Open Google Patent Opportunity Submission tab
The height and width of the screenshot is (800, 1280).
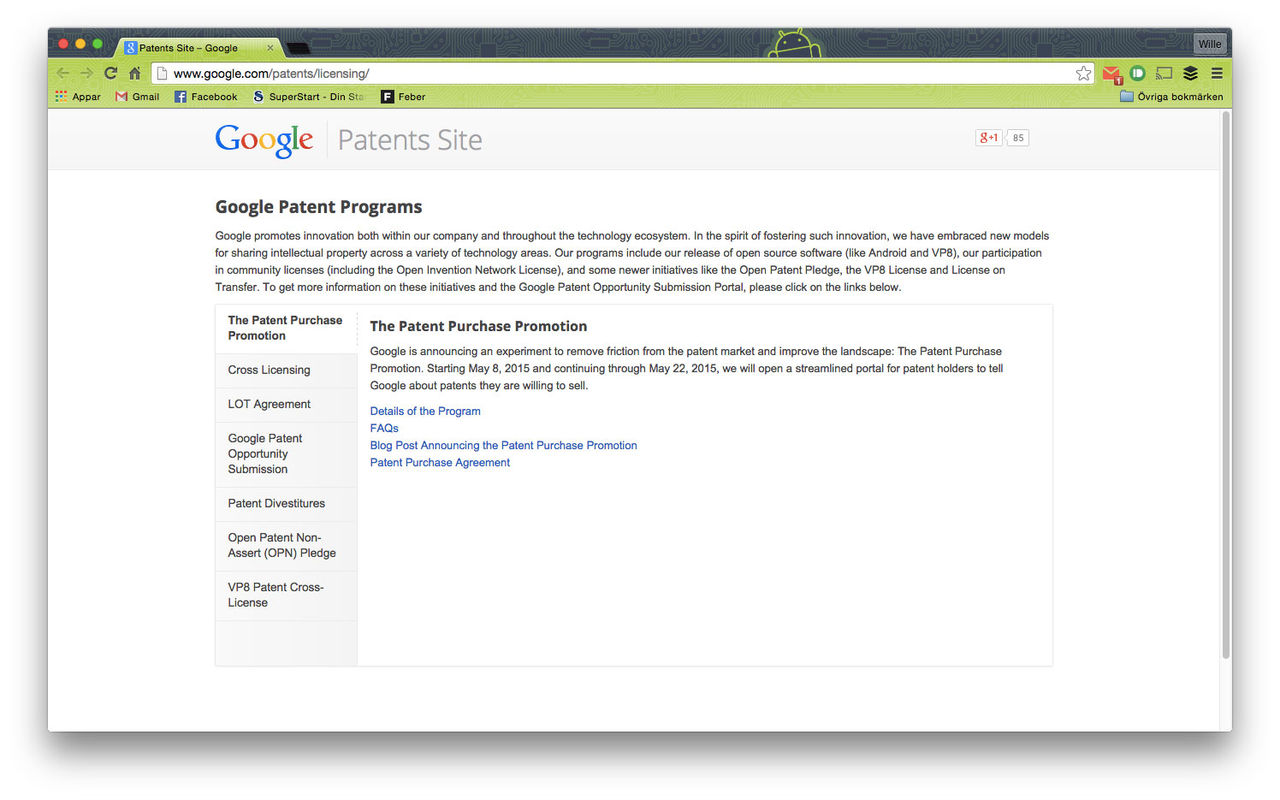(x=286, y=454)
